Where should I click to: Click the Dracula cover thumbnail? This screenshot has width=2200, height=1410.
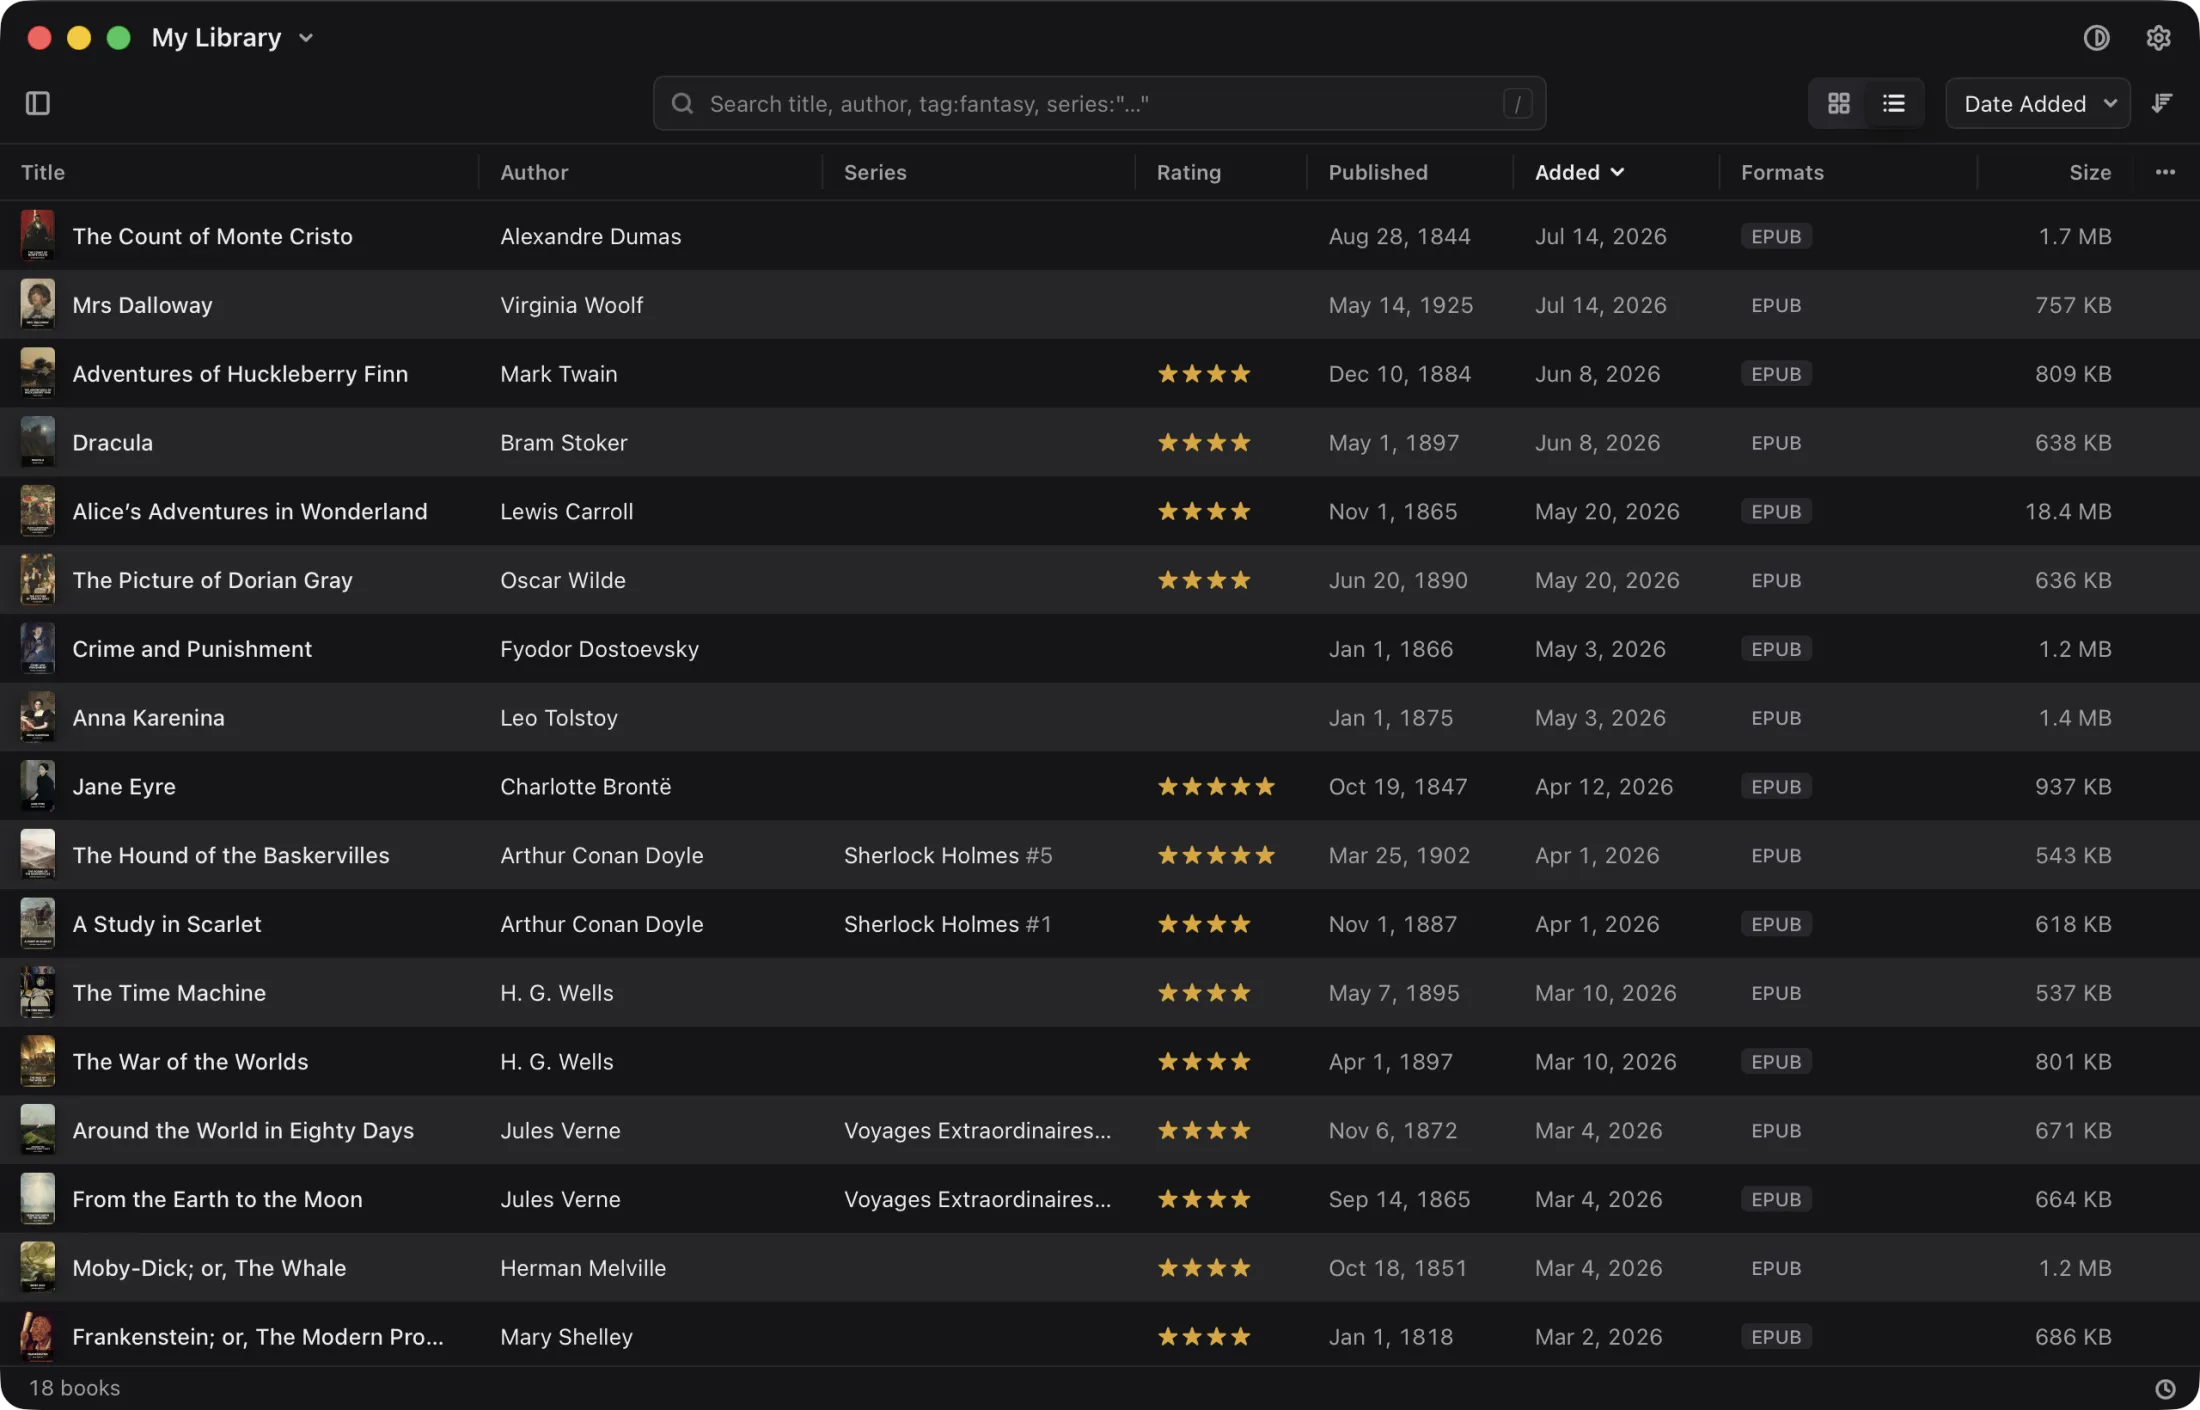[38, 442]
